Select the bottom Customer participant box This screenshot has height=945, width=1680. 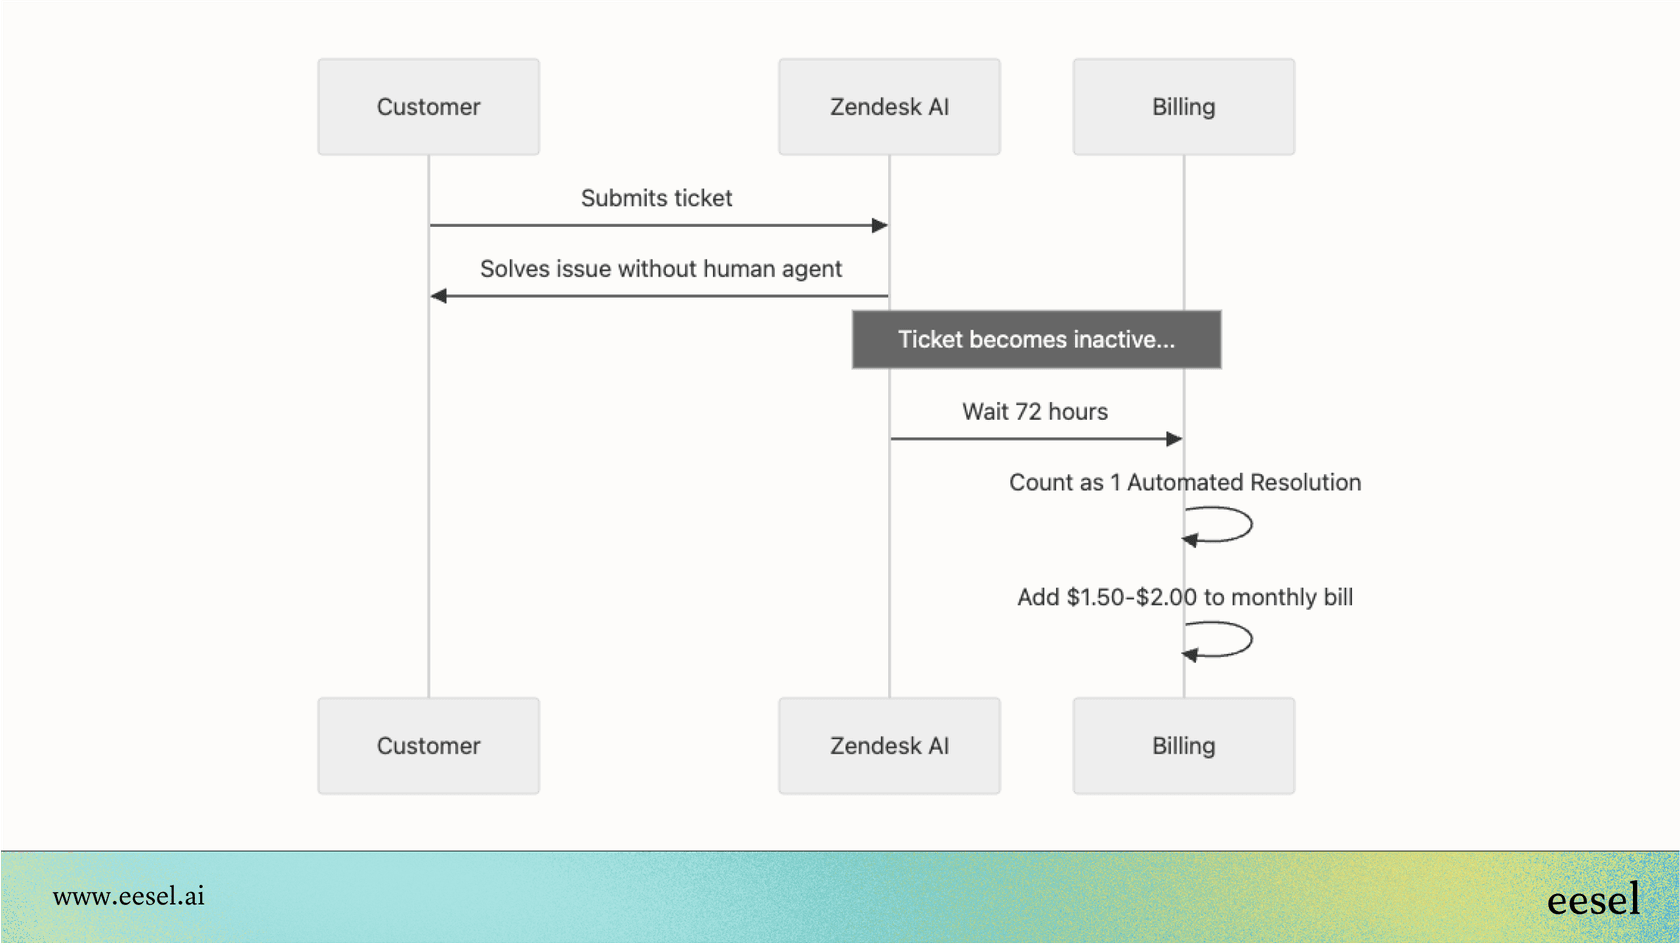(x=428, y=746)
